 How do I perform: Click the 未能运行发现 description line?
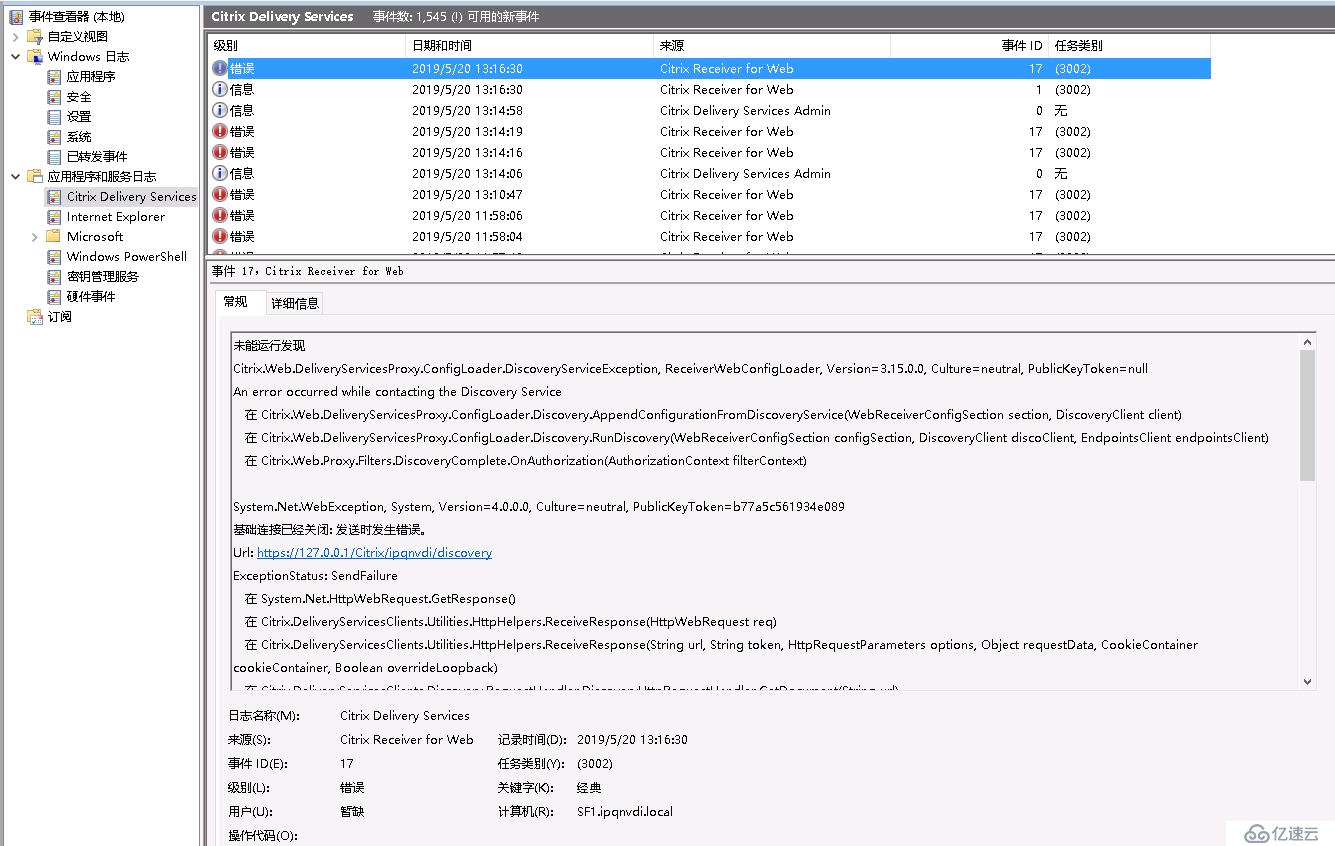tap(269, 346)
